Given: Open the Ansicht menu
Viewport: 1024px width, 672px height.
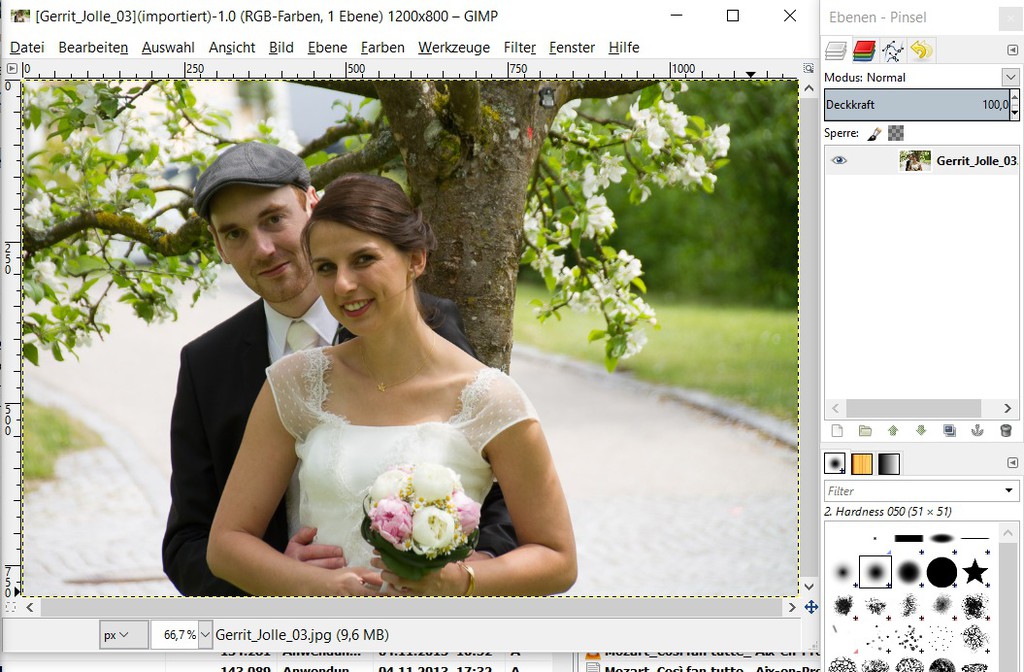Looking at the screenshot, I should coord(232,48).
